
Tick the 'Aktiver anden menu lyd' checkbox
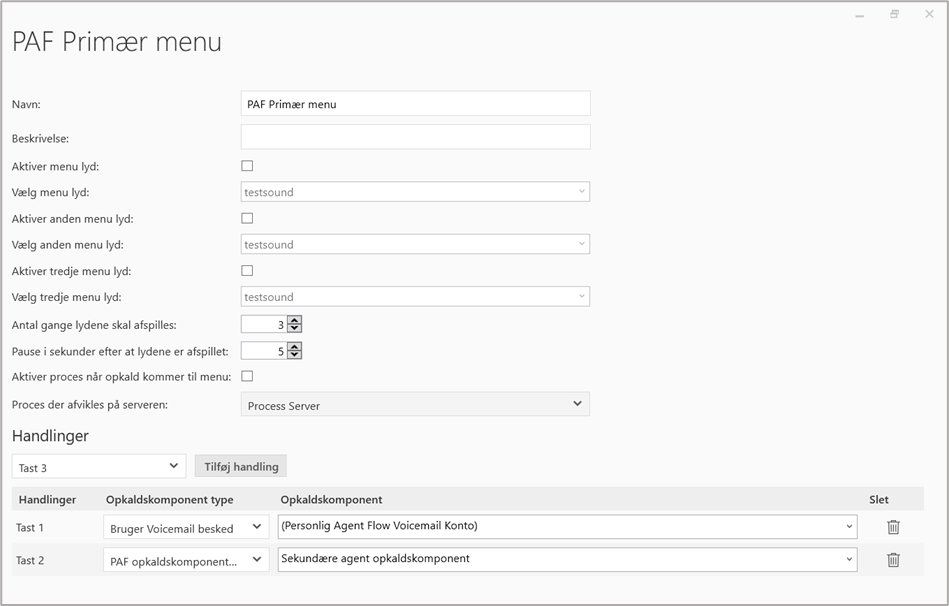click(247, 218)
